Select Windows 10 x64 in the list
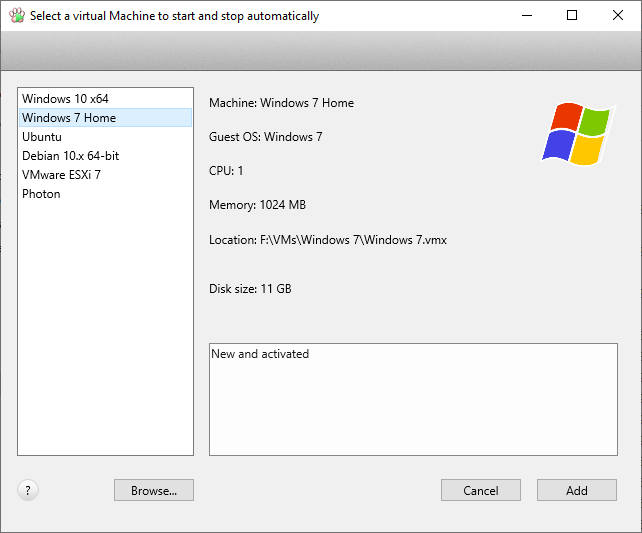 pos(105,99)
